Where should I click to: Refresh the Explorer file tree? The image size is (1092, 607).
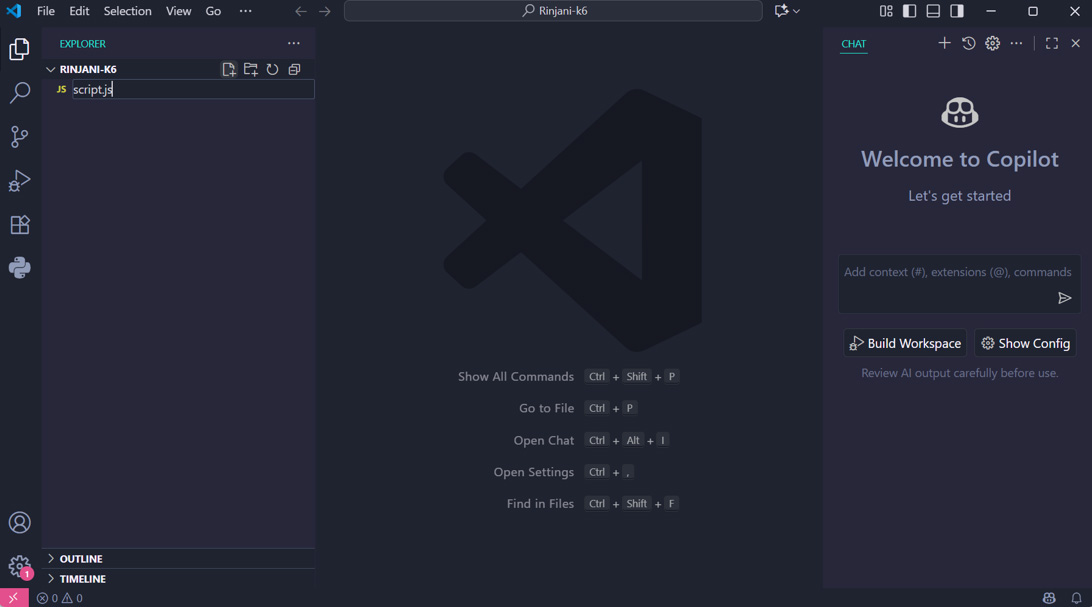tap(272, 69)
